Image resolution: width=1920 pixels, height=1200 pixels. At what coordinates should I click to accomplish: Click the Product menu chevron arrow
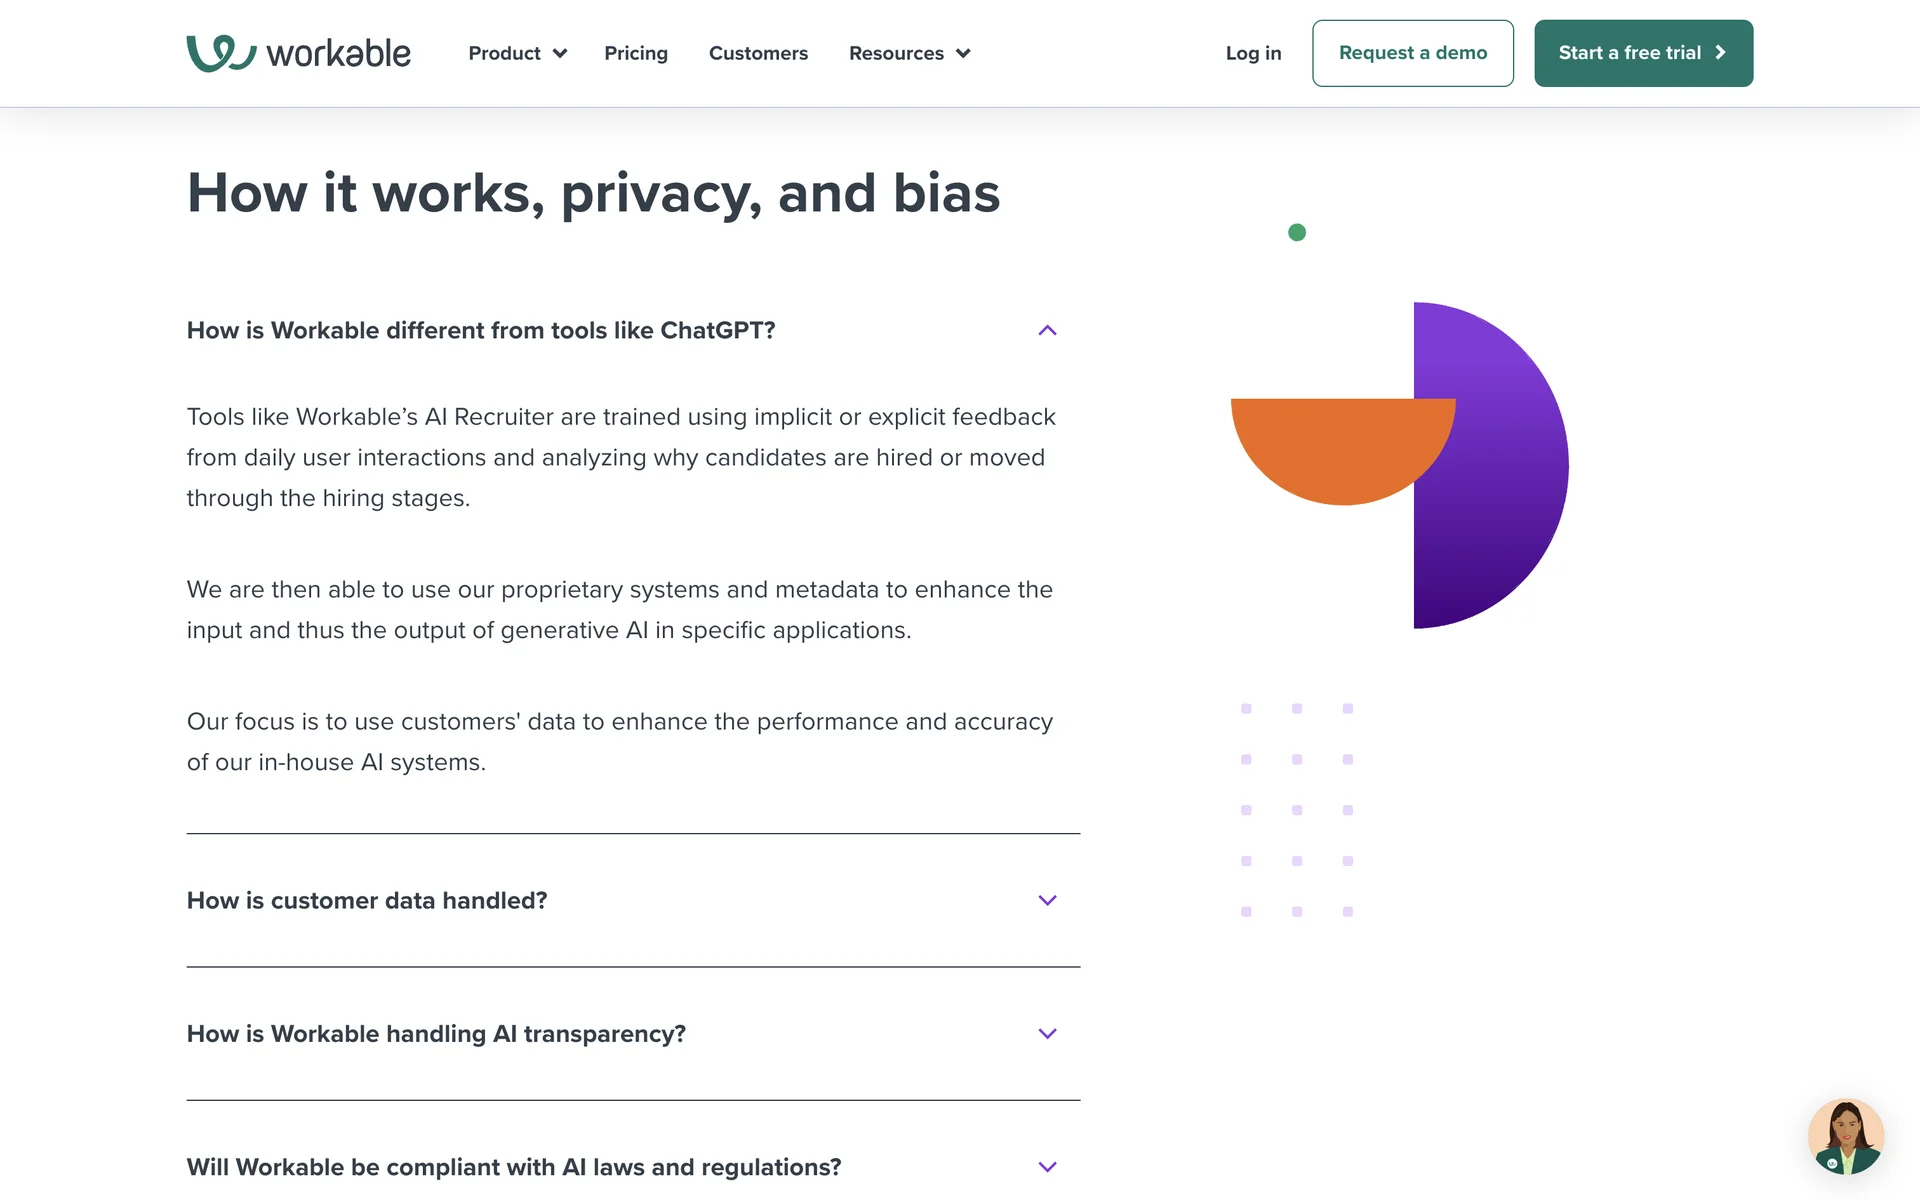coord(560,54)
